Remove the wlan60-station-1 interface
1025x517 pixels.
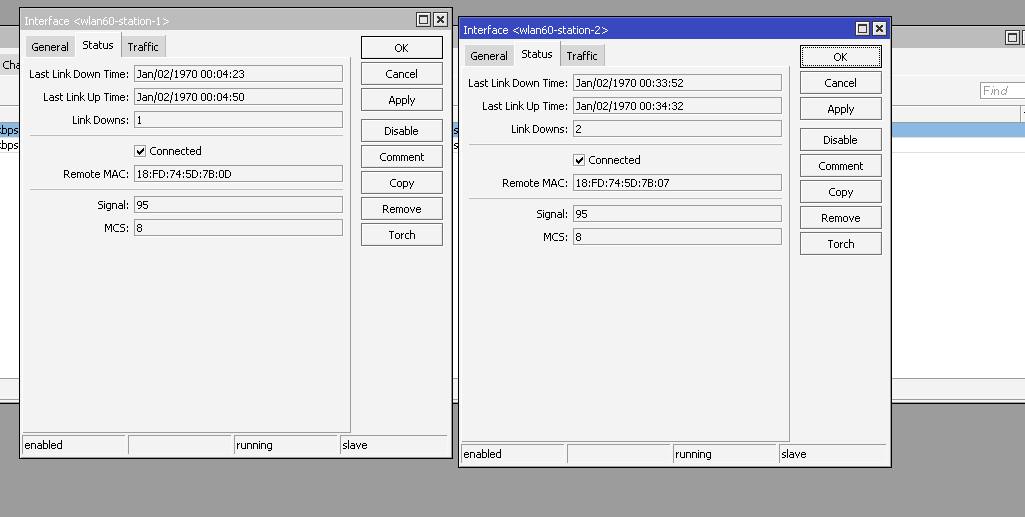[x=401, y=209]
